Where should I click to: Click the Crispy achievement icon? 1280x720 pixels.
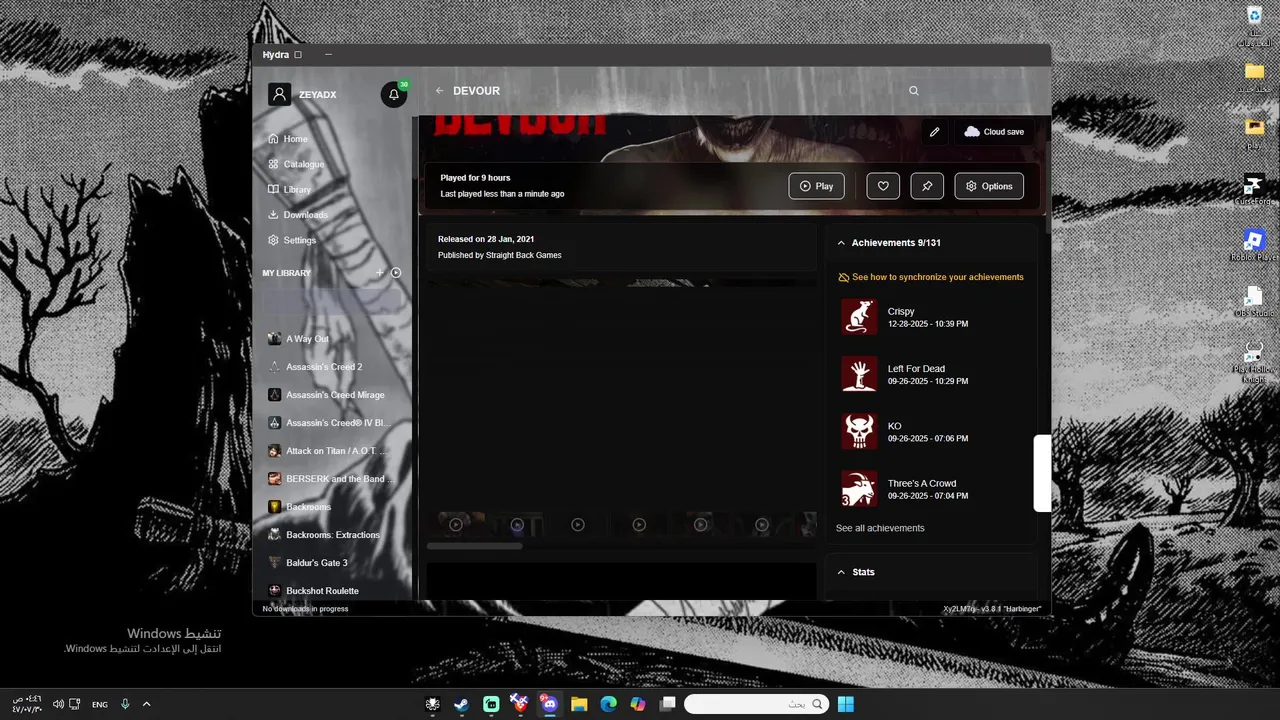coord(859,317)
